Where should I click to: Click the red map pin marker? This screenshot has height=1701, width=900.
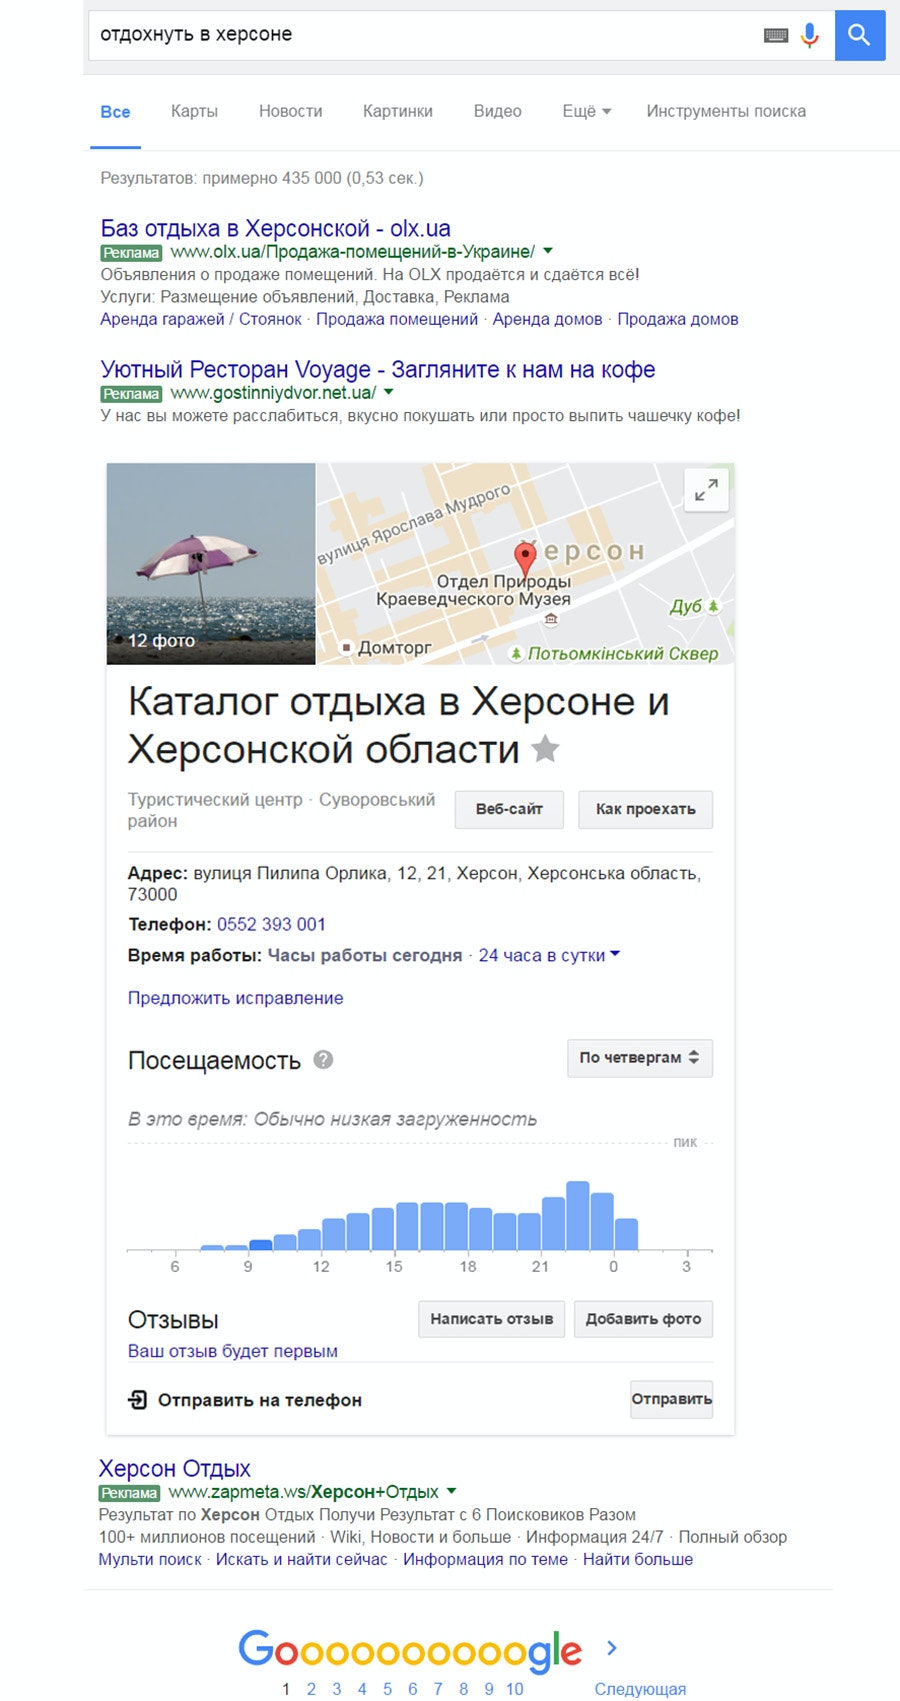525,558
